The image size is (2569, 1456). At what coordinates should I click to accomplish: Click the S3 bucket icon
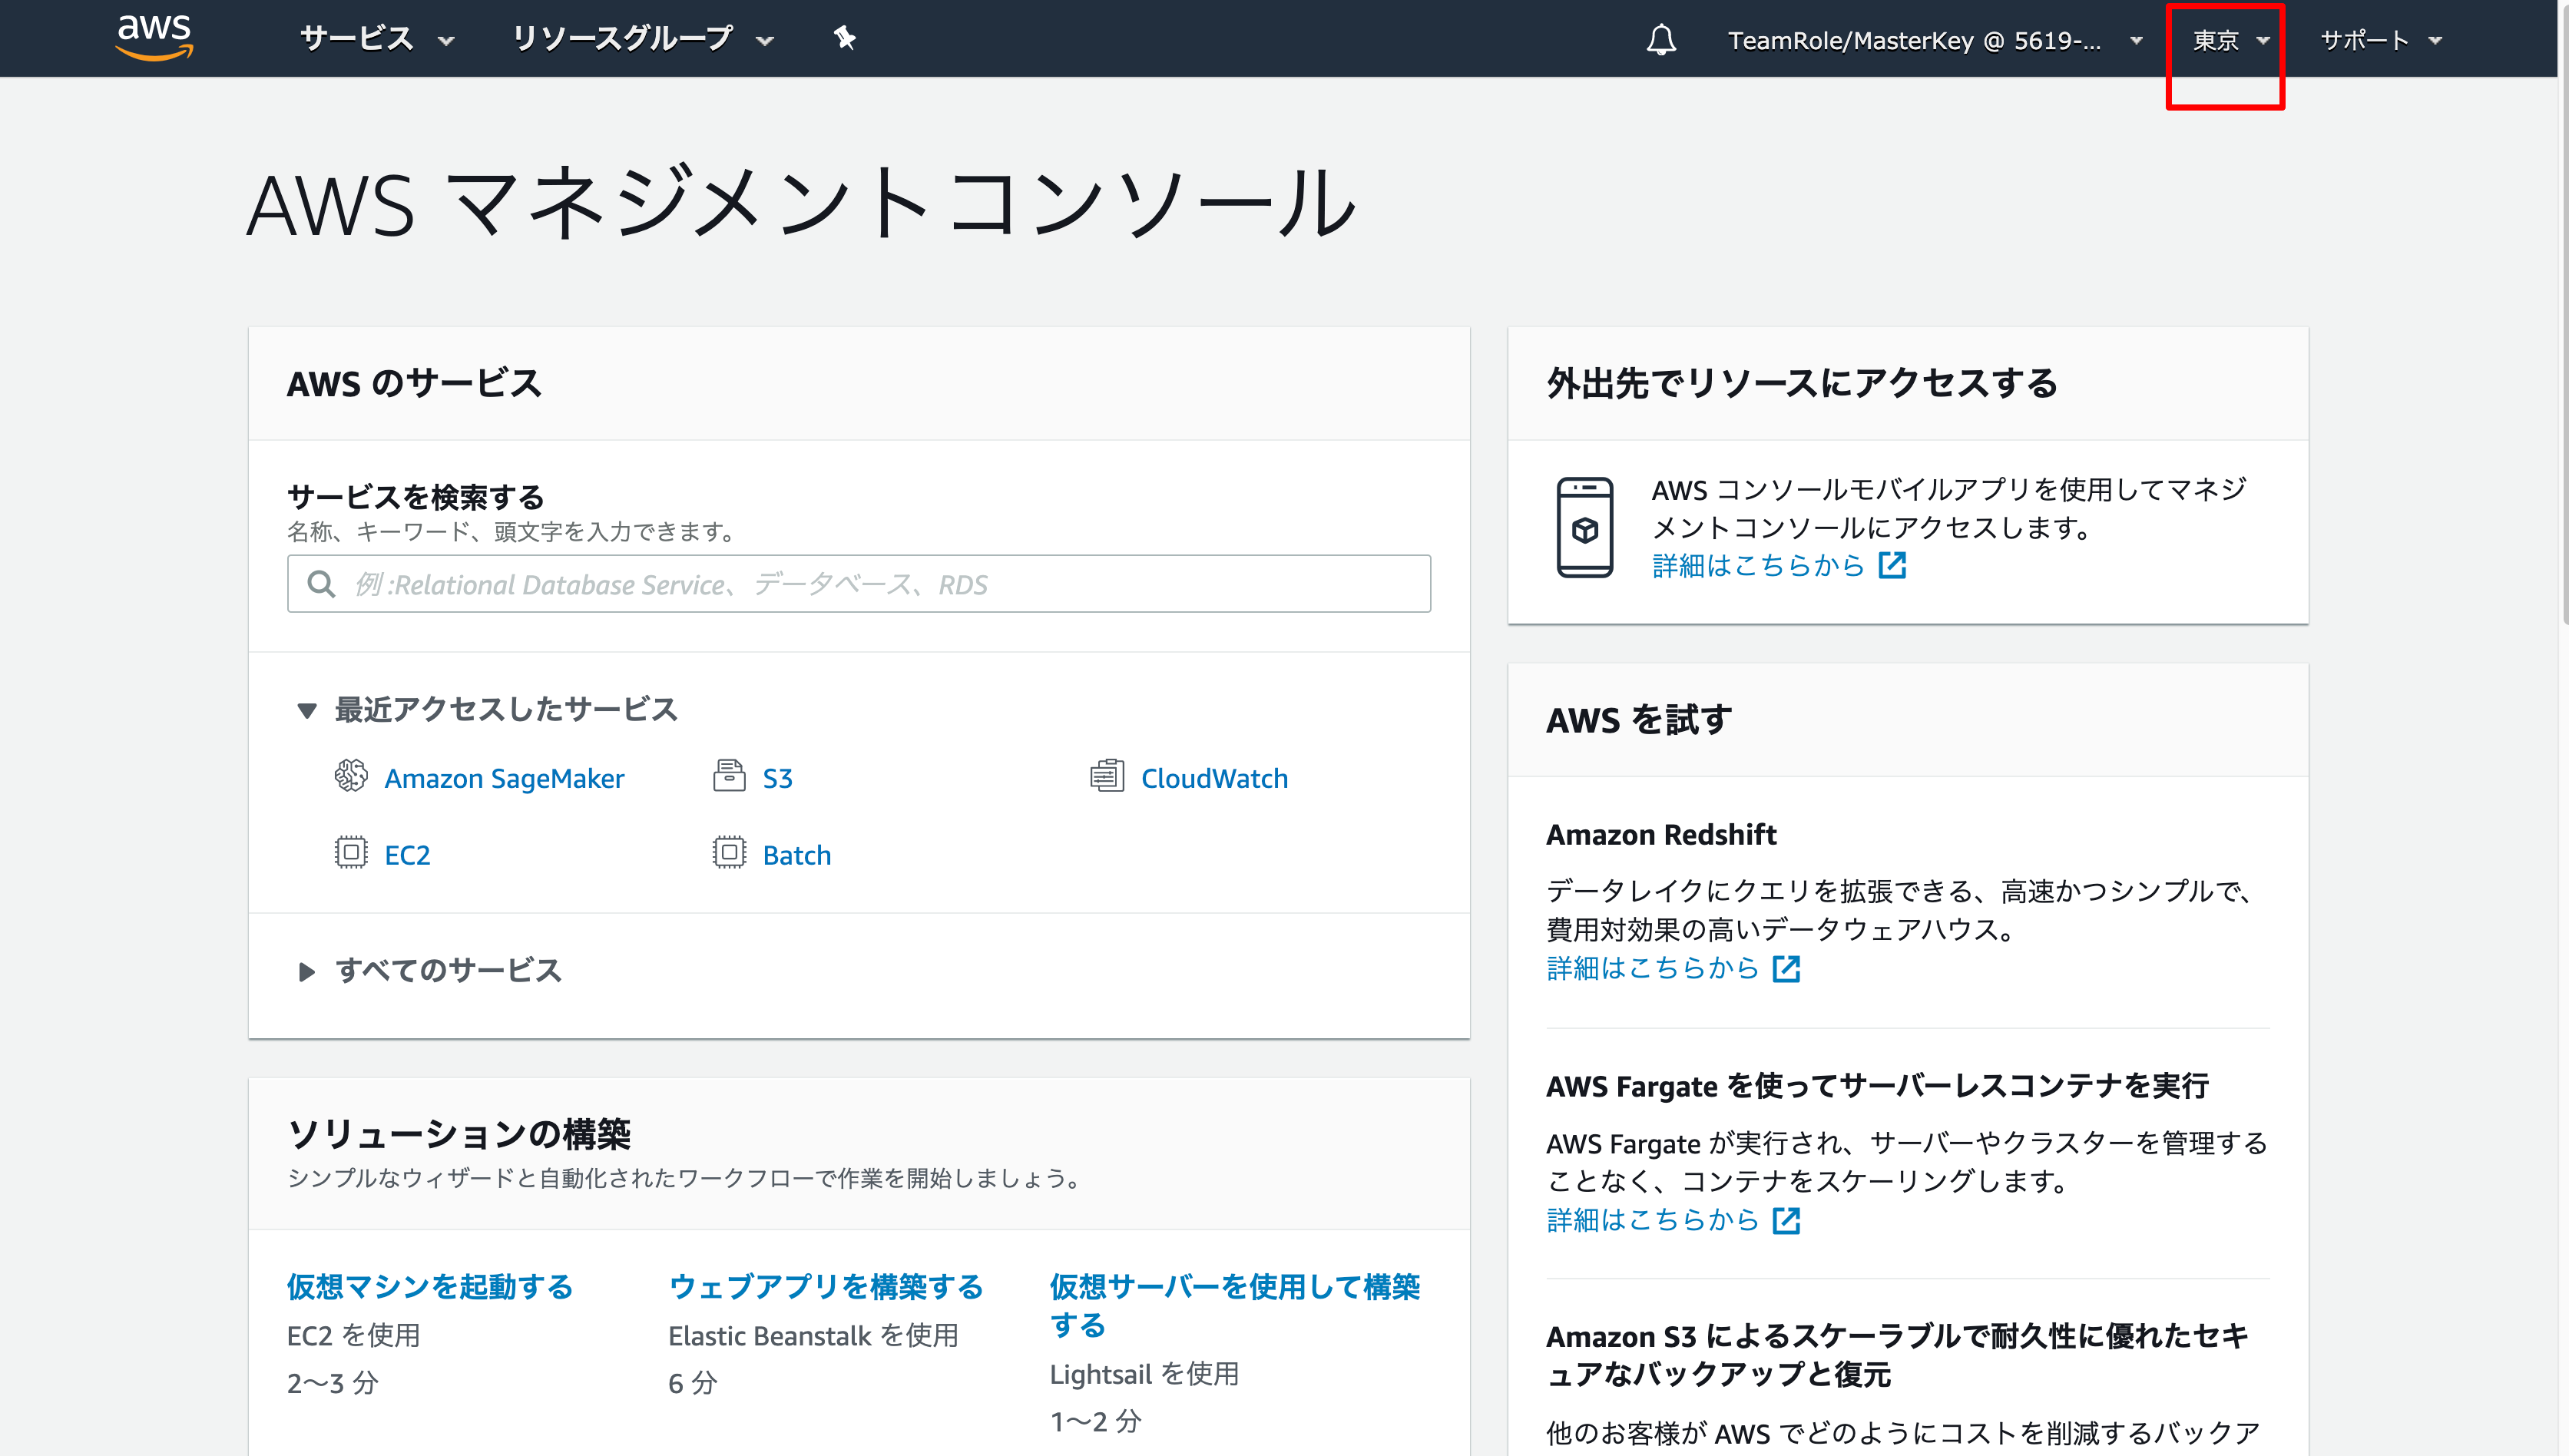click(x=729, y=776)
